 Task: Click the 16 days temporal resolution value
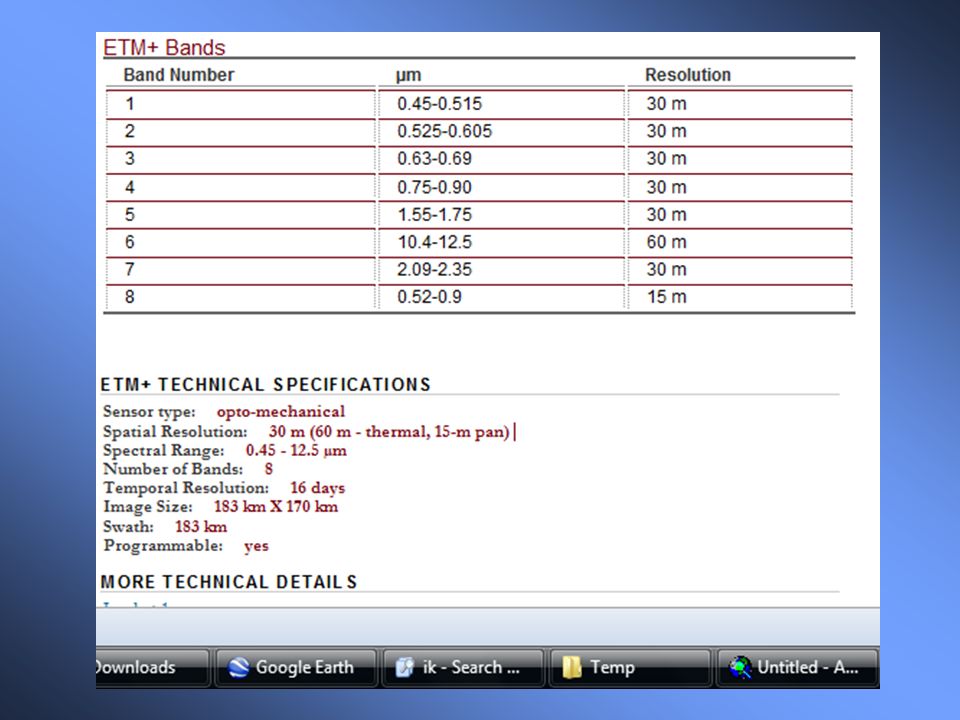point(318,488)
